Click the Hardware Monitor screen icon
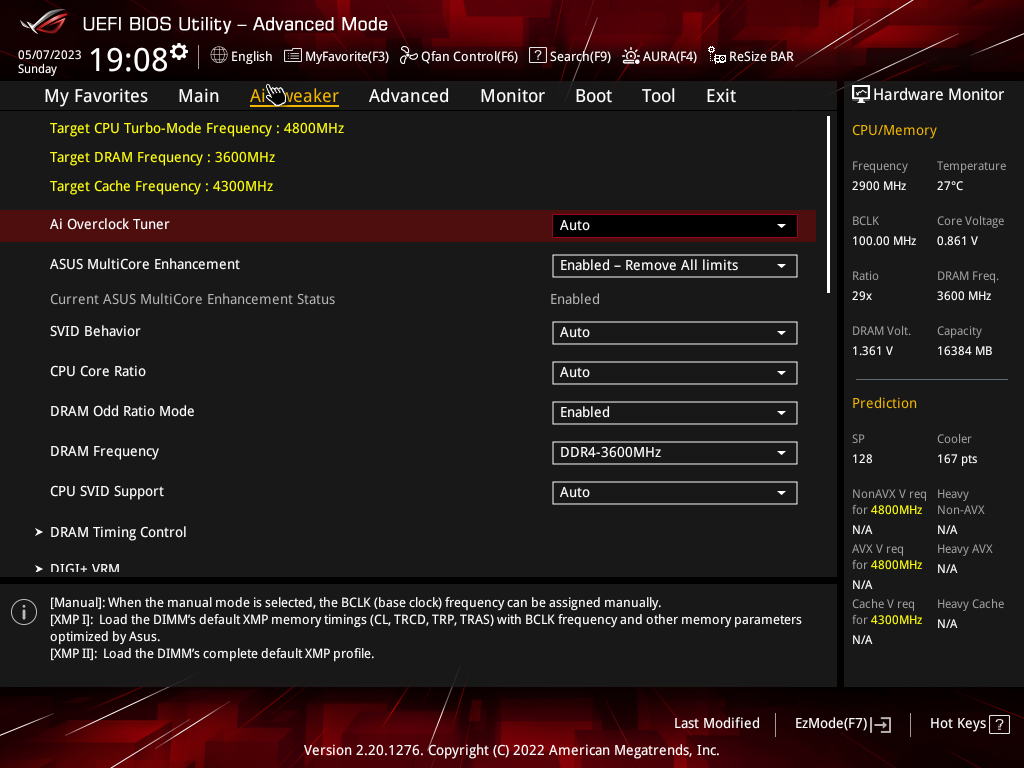 [861, 95]
